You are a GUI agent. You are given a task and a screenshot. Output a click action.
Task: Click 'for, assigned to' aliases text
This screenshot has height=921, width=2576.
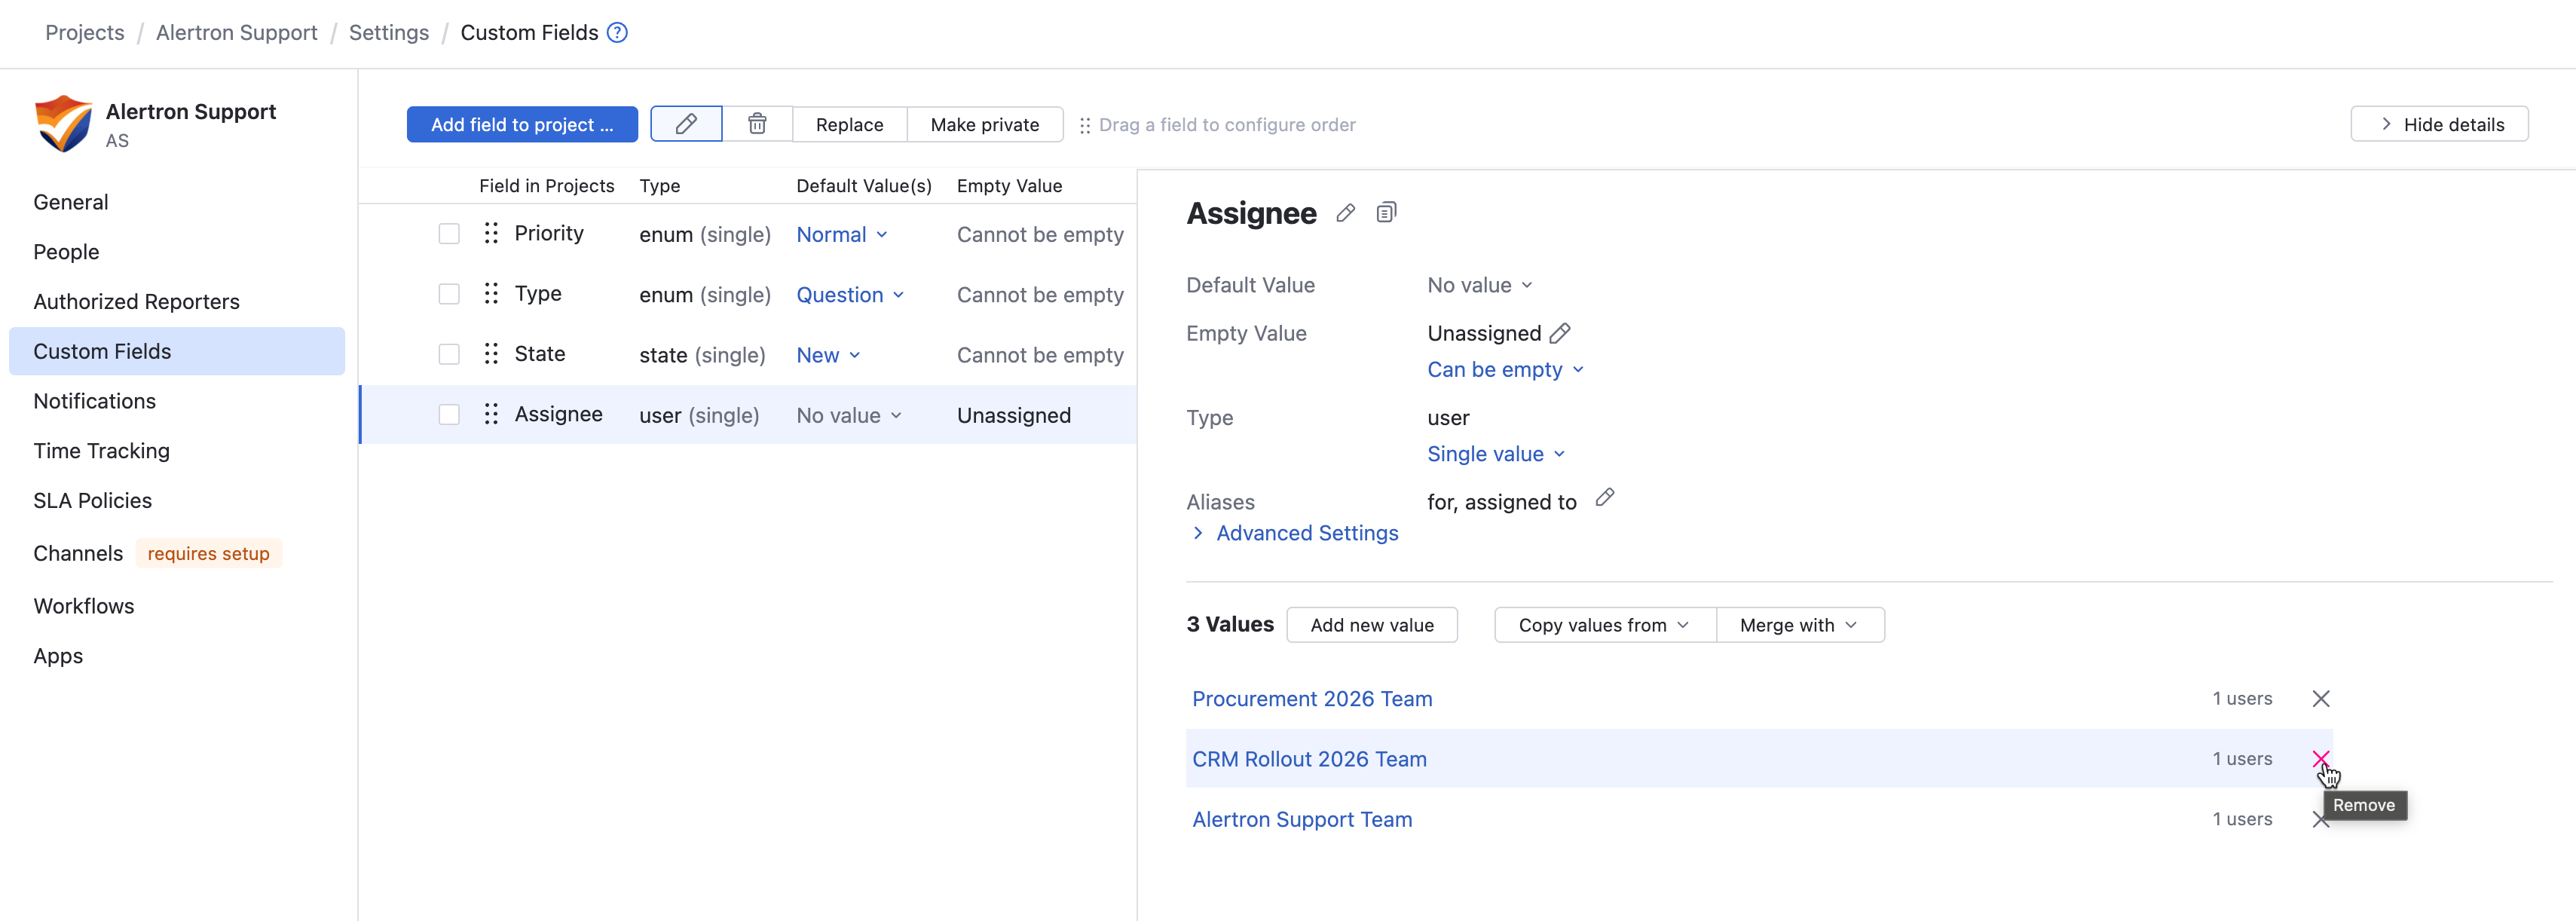(1501, 502)
